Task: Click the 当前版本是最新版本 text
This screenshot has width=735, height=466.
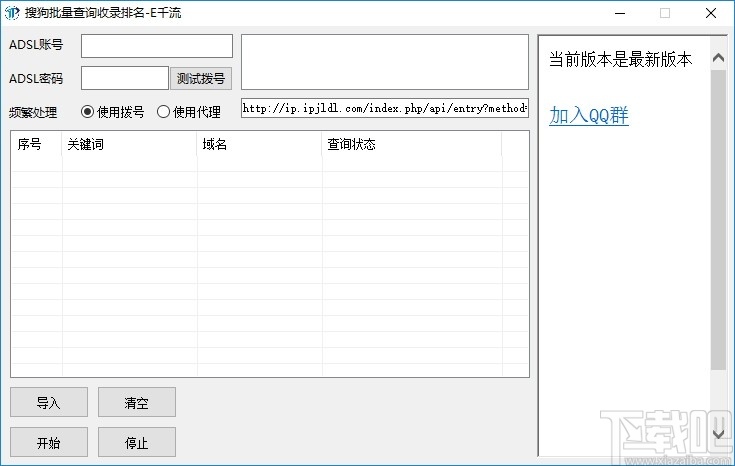Action: [620, 60]
